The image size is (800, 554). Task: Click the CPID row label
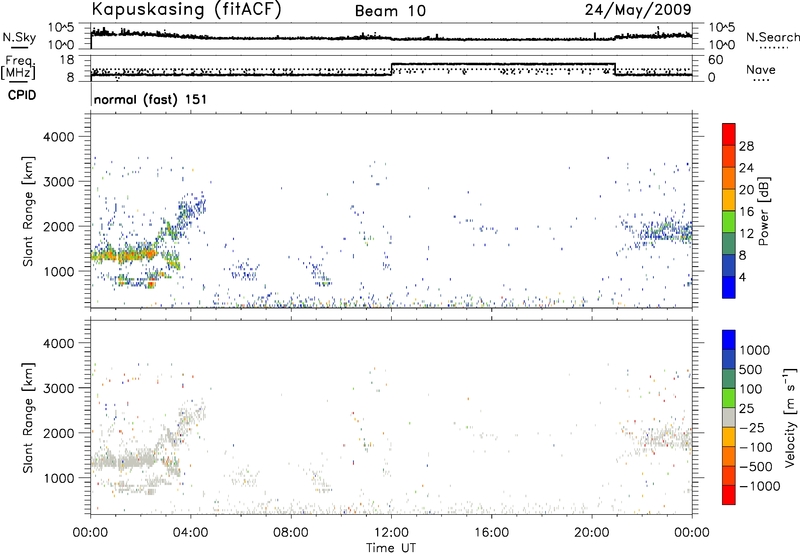pyautogui.click(x=22, y=95)
